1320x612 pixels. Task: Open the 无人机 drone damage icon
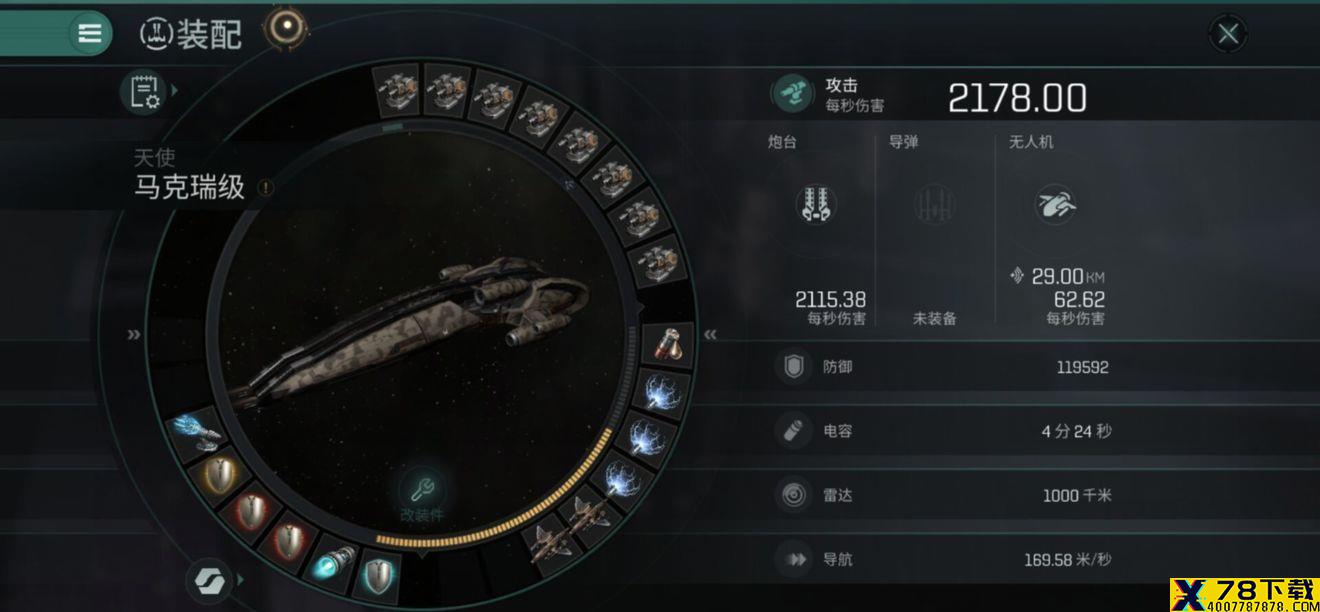(1055, 204)
